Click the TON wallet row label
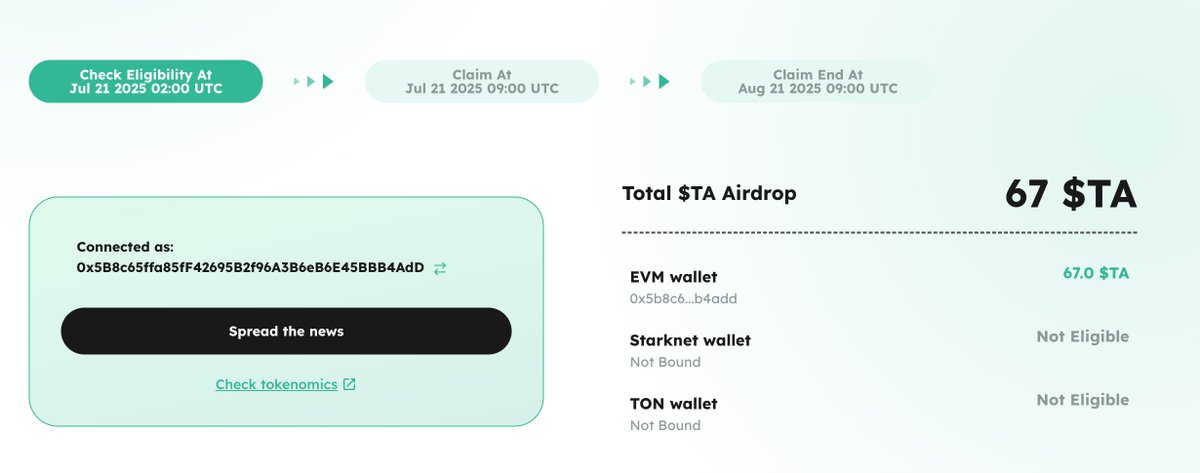Viewport: 1200px width, 473px height. 673,404
